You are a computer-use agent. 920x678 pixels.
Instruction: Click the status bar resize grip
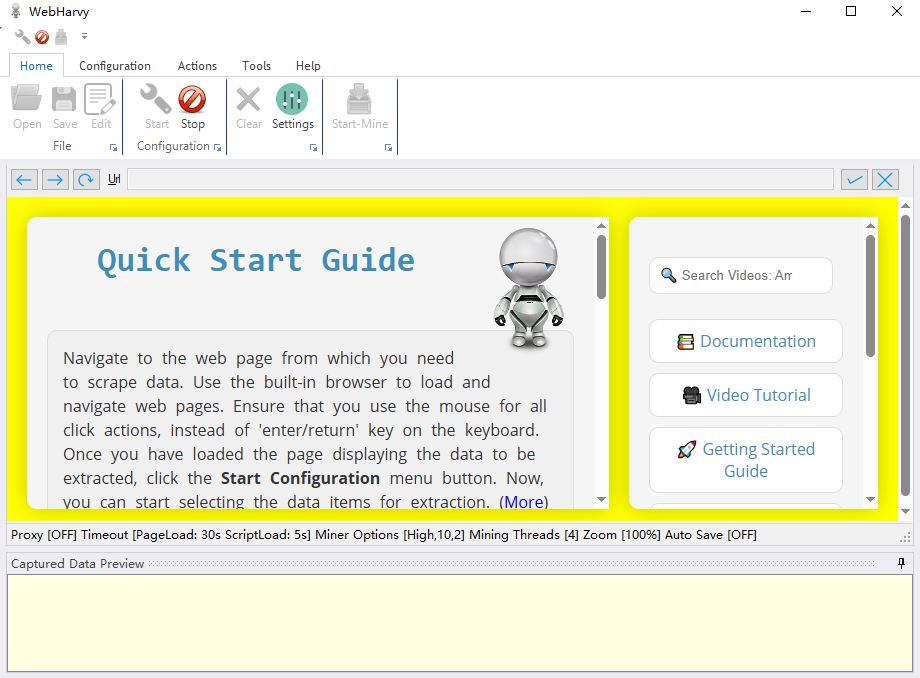coord(905,537)
